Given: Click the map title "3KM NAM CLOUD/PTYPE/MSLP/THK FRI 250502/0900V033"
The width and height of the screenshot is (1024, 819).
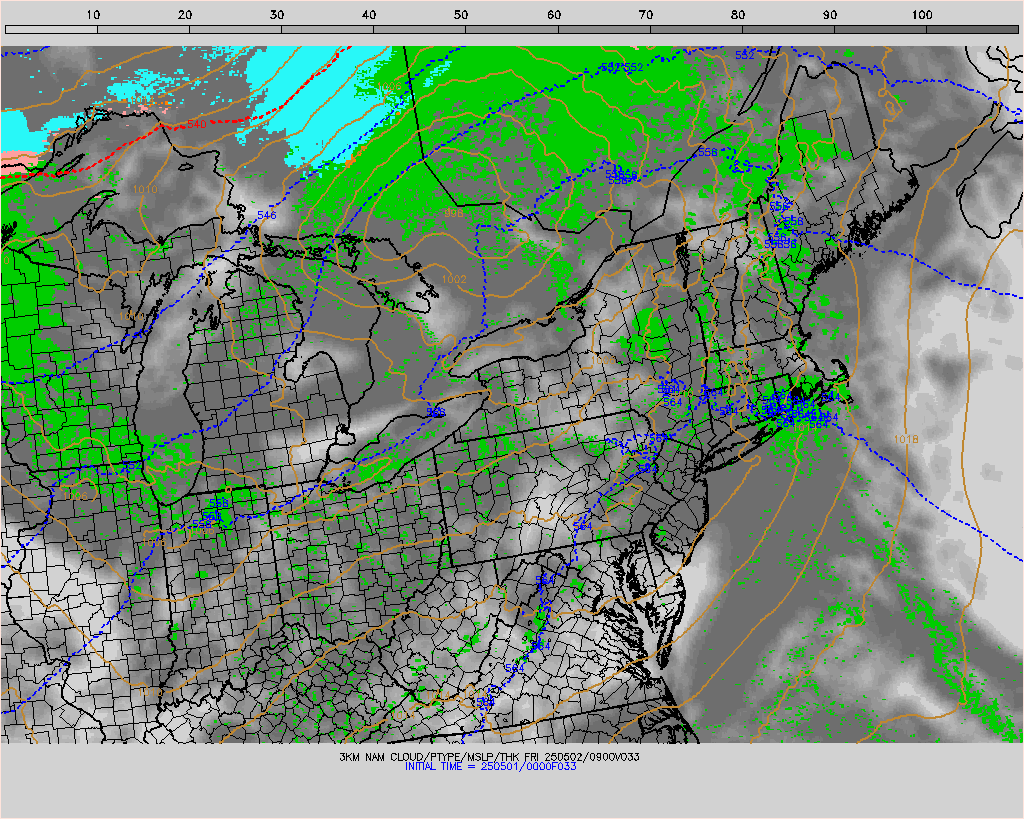Looking at the screenshot, I should pos(489,757).
